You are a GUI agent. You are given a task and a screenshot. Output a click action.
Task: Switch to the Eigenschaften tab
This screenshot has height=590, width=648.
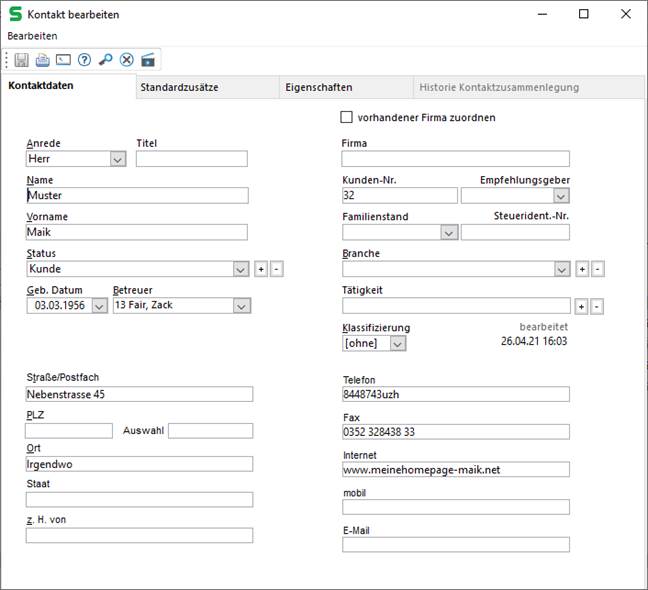click(316, 87)
